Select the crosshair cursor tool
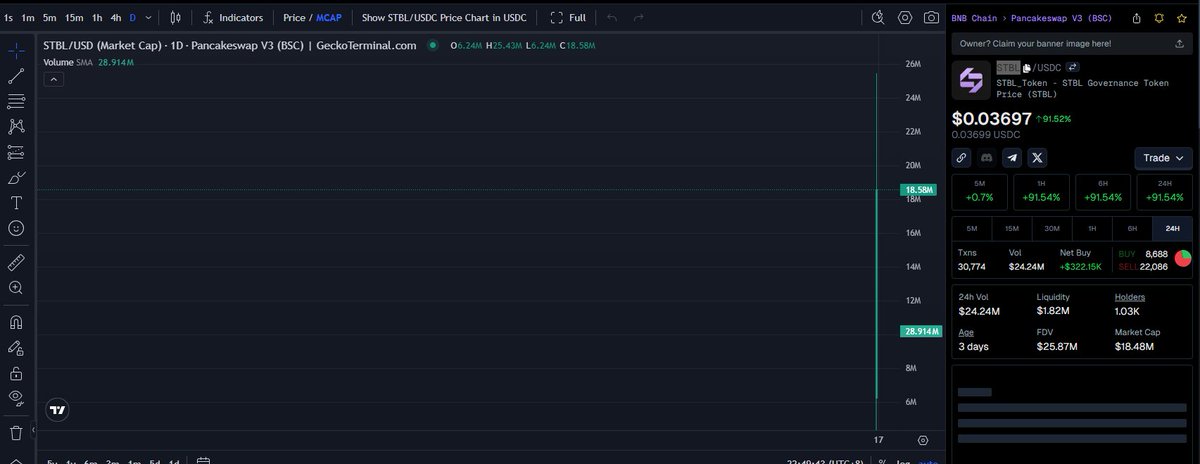This screenshot has height=464, width=1200. pyautogui.click(x=16, y=51)
